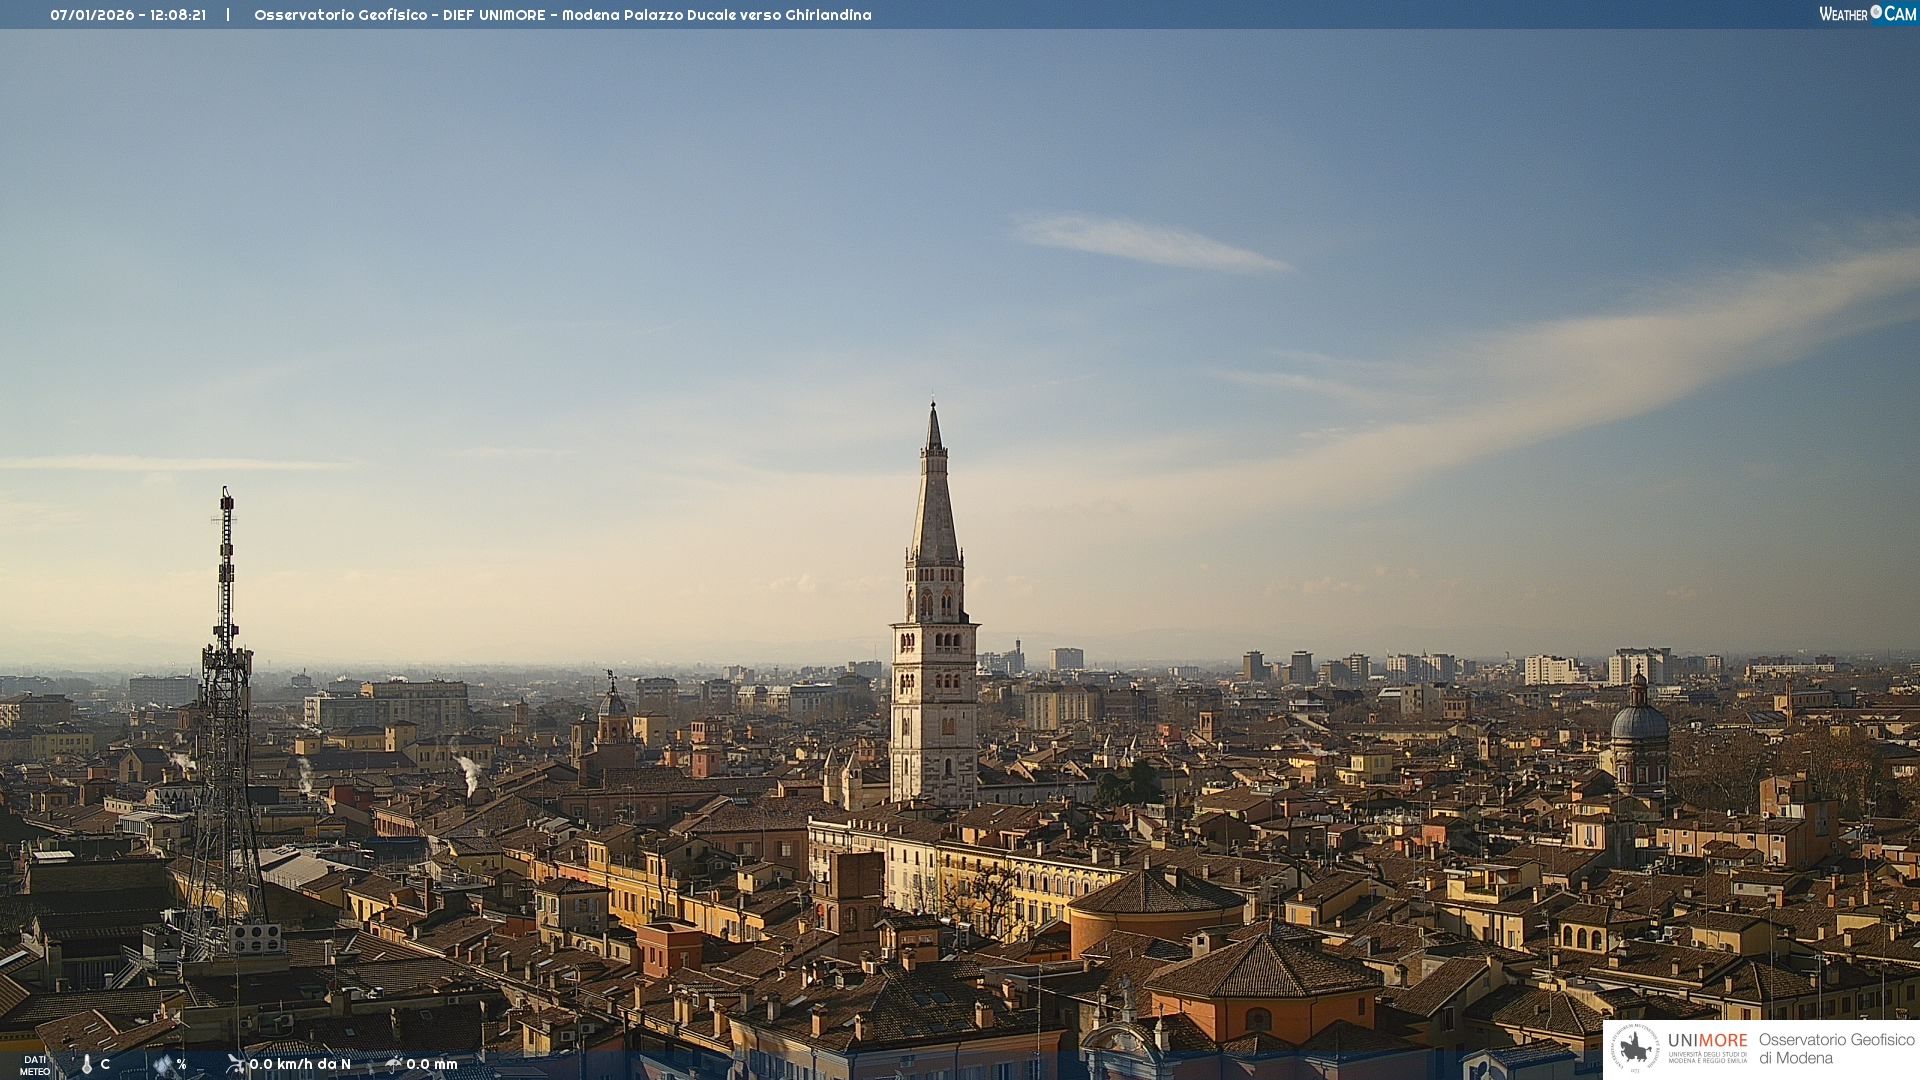
Task: Click the temperature unit C text
Action: tap(105, 1064)
